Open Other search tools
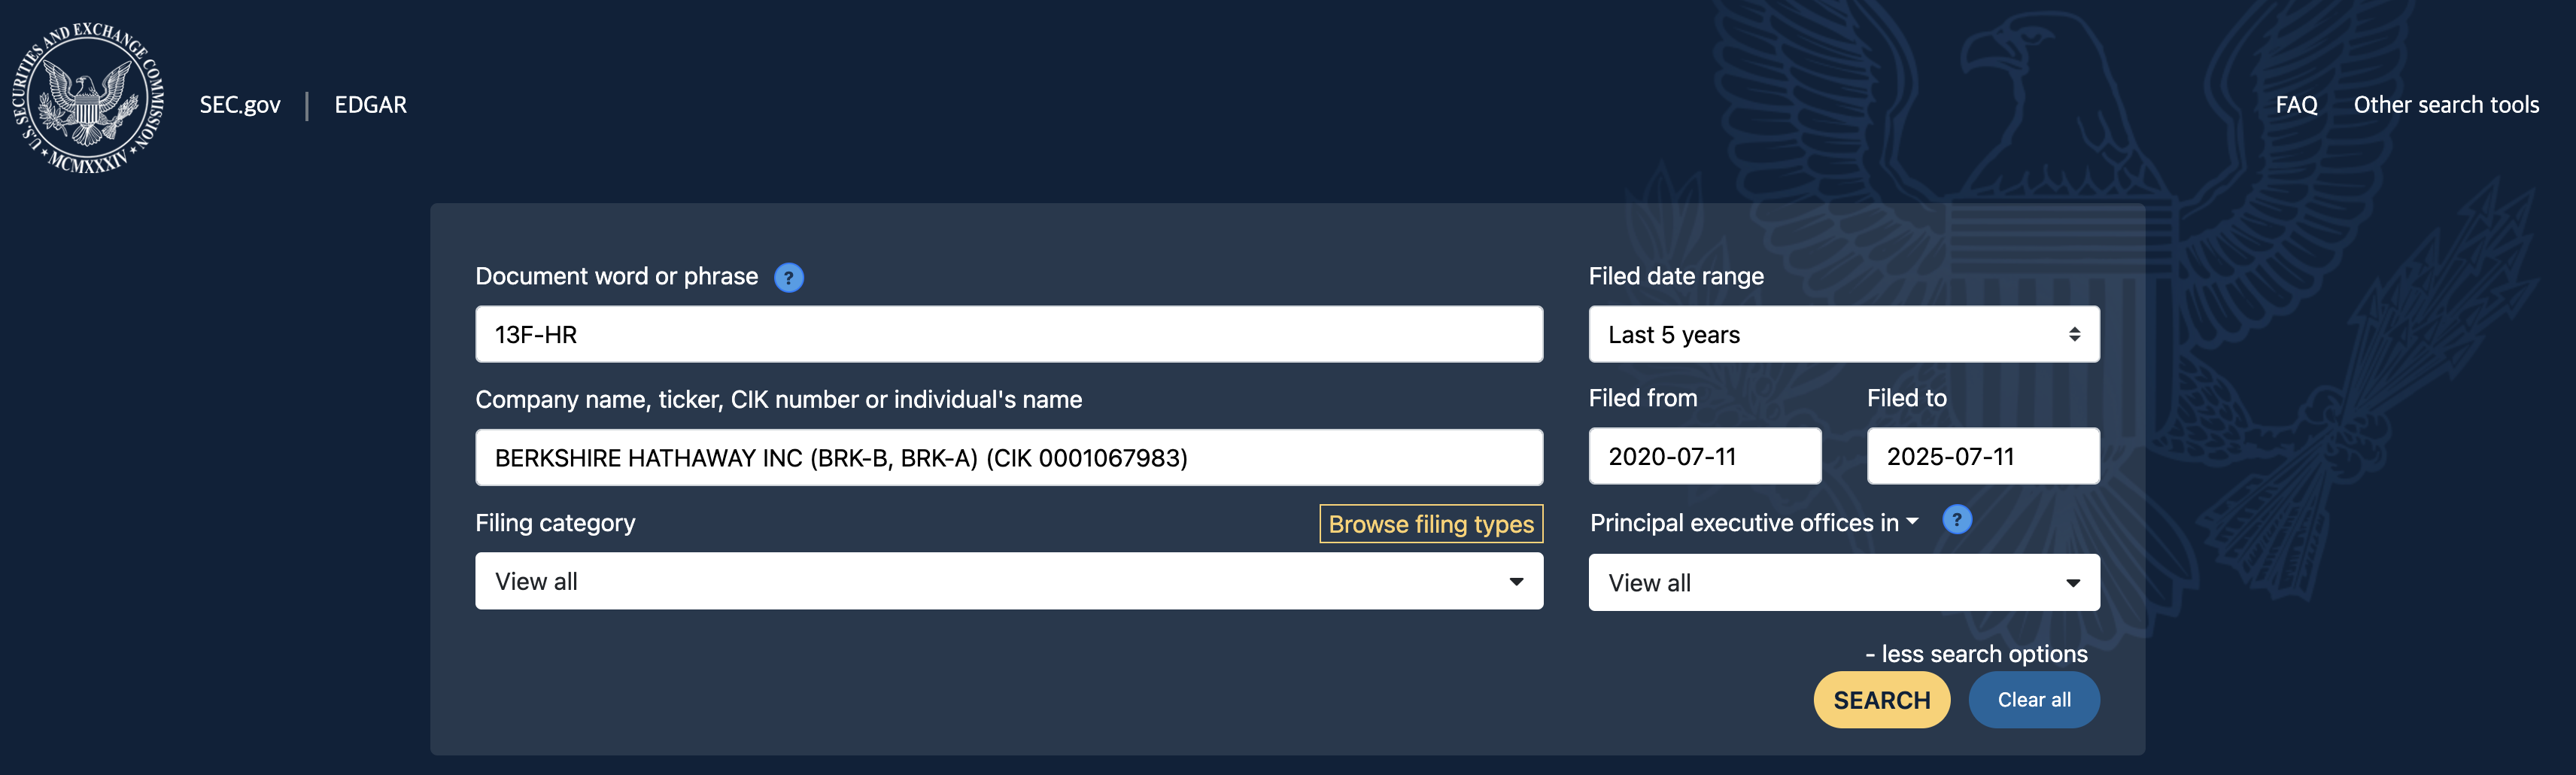 2445,105
